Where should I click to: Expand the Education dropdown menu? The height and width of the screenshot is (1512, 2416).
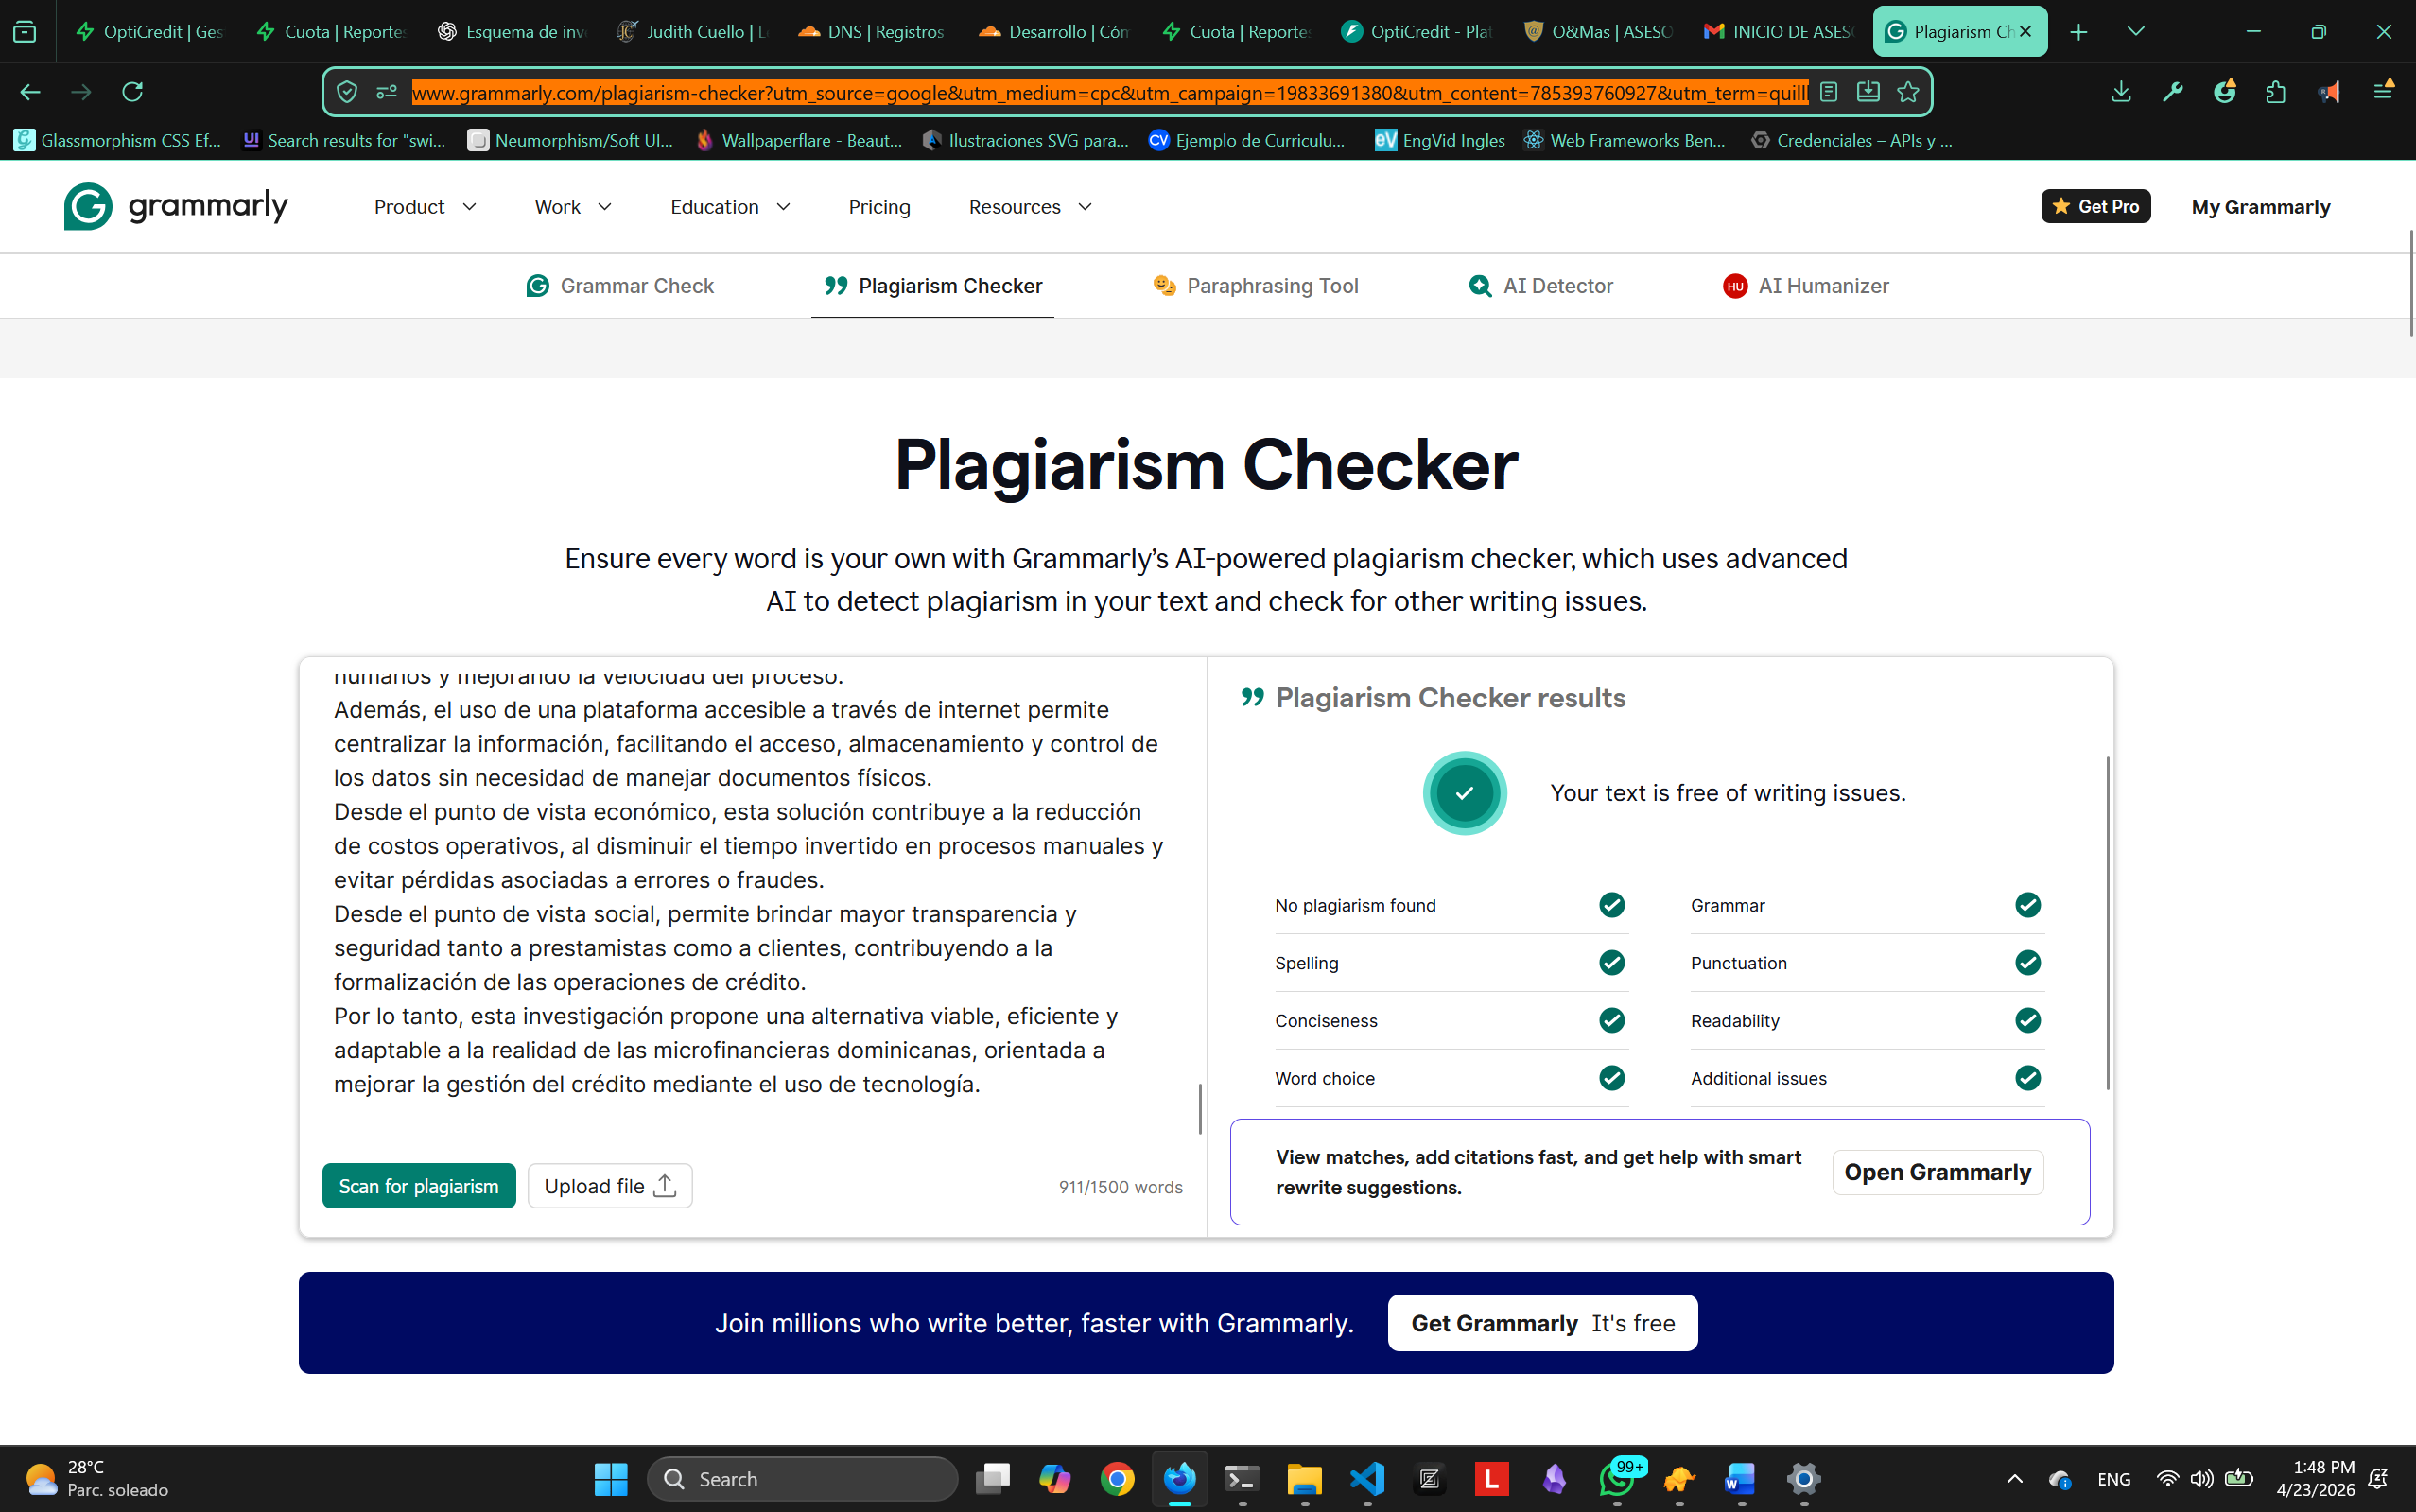[730, 207]
